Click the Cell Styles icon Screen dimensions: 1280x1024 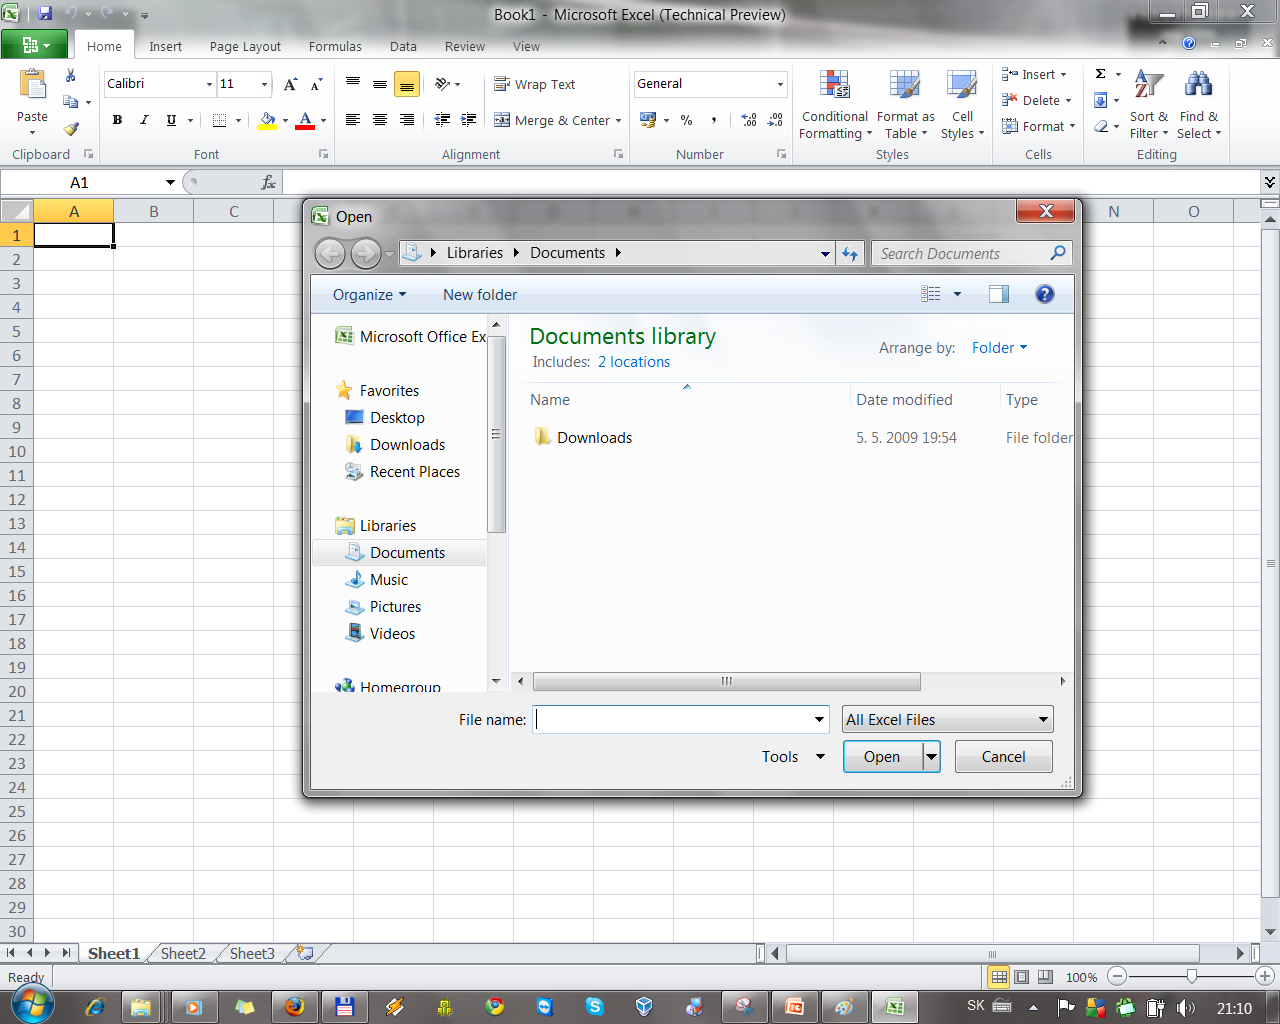coord(962,85)
